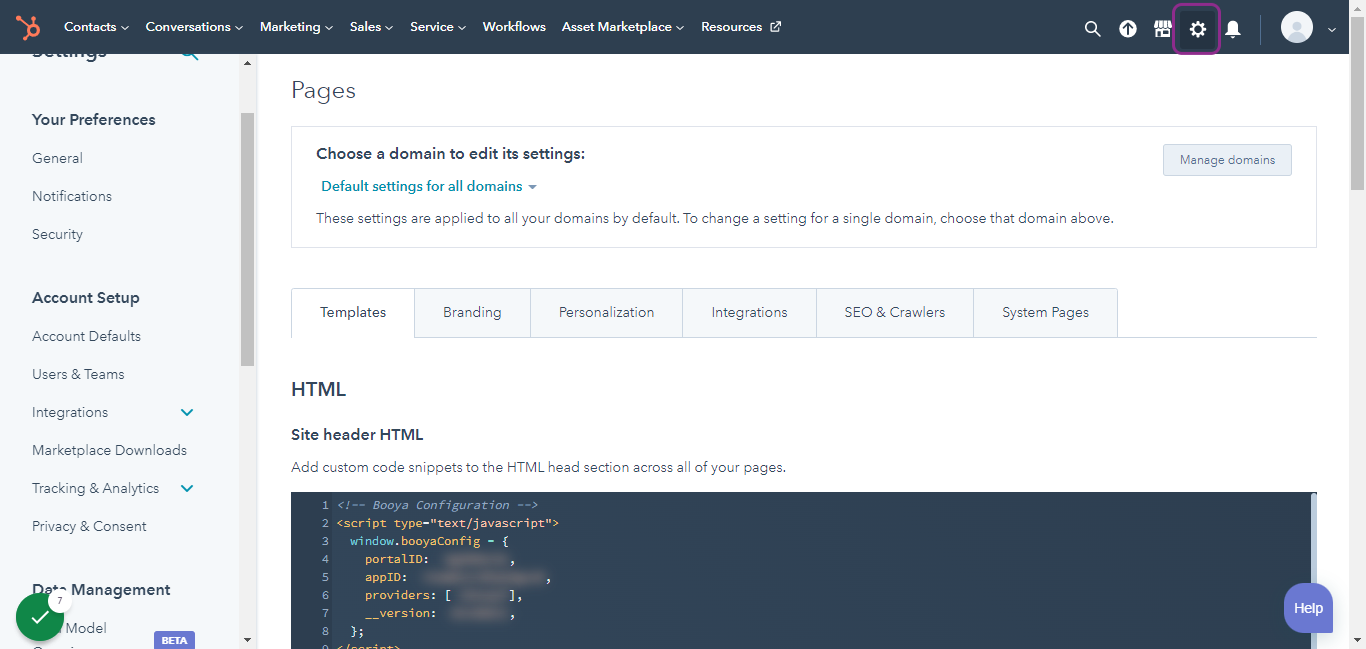This screenshot has width=1366, height=649.
Task: Switch to the Personalization tab
Action: (x=606, y=313)
